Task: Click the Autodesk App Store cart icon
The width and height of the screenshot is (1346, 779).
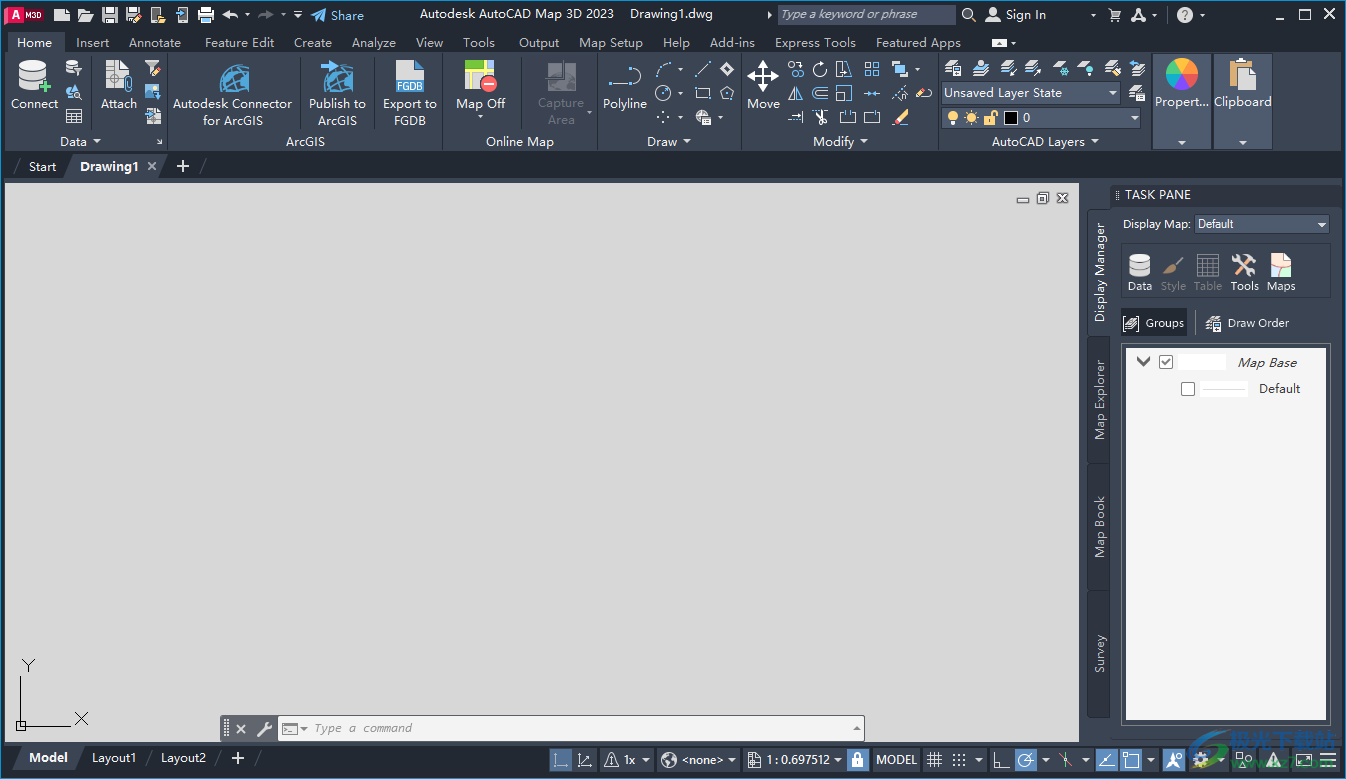Action: click(x=1115, y=15)
